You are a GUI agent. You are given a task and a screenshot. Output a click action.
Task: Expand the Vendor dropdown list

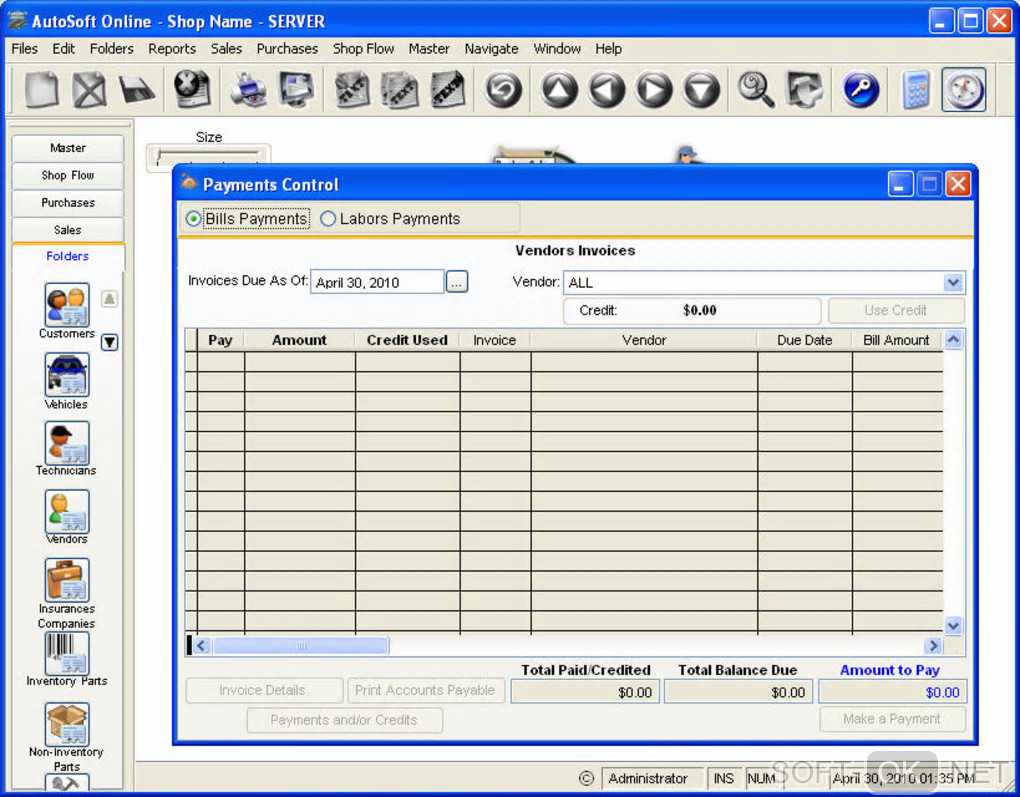click(x=953, y=283)
